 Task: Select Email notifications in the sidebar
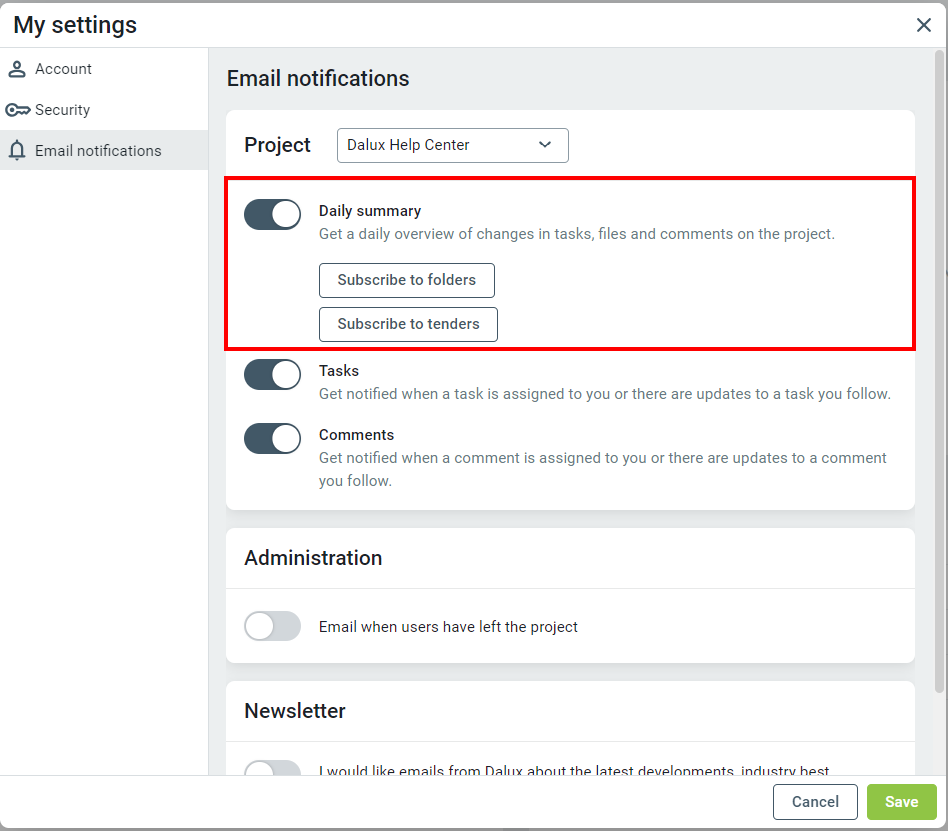tap(98, 151)
